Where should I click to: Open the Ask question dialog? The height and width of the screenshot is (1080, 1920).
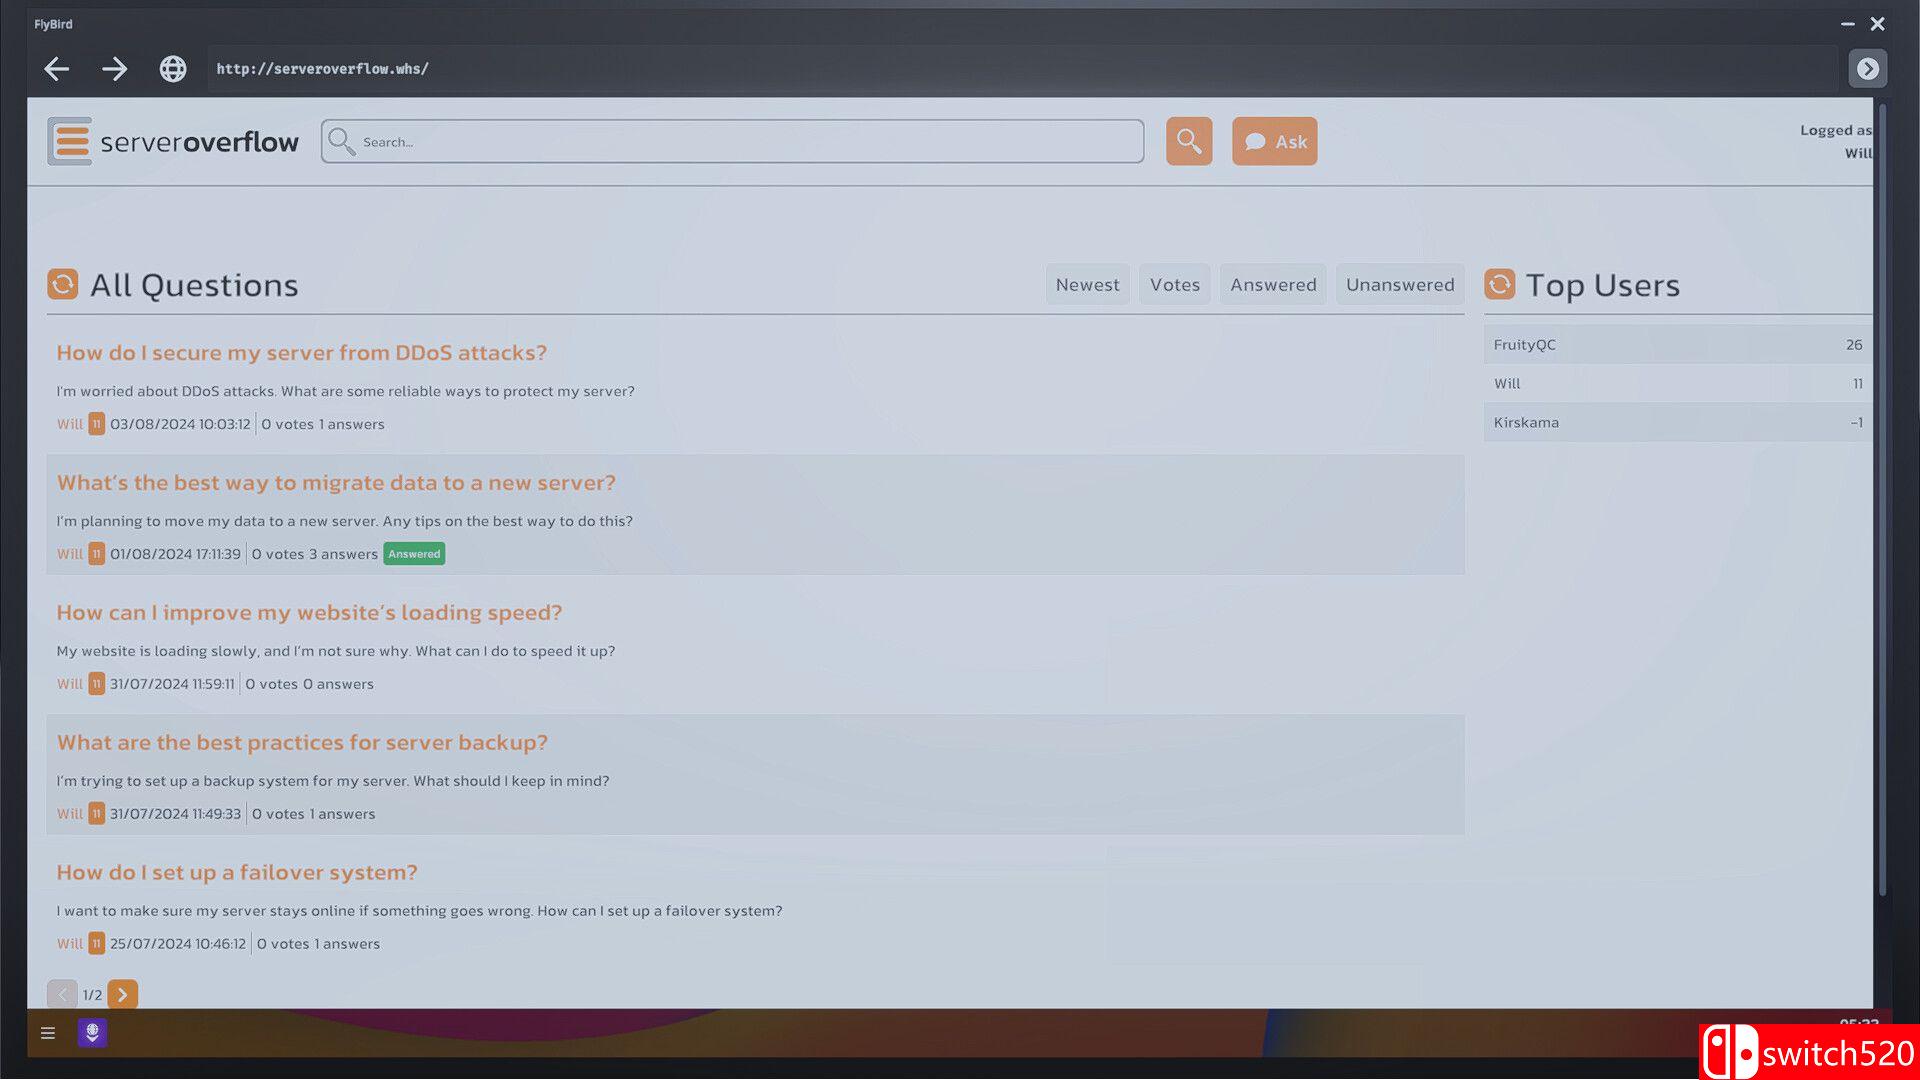[1274, 141]
